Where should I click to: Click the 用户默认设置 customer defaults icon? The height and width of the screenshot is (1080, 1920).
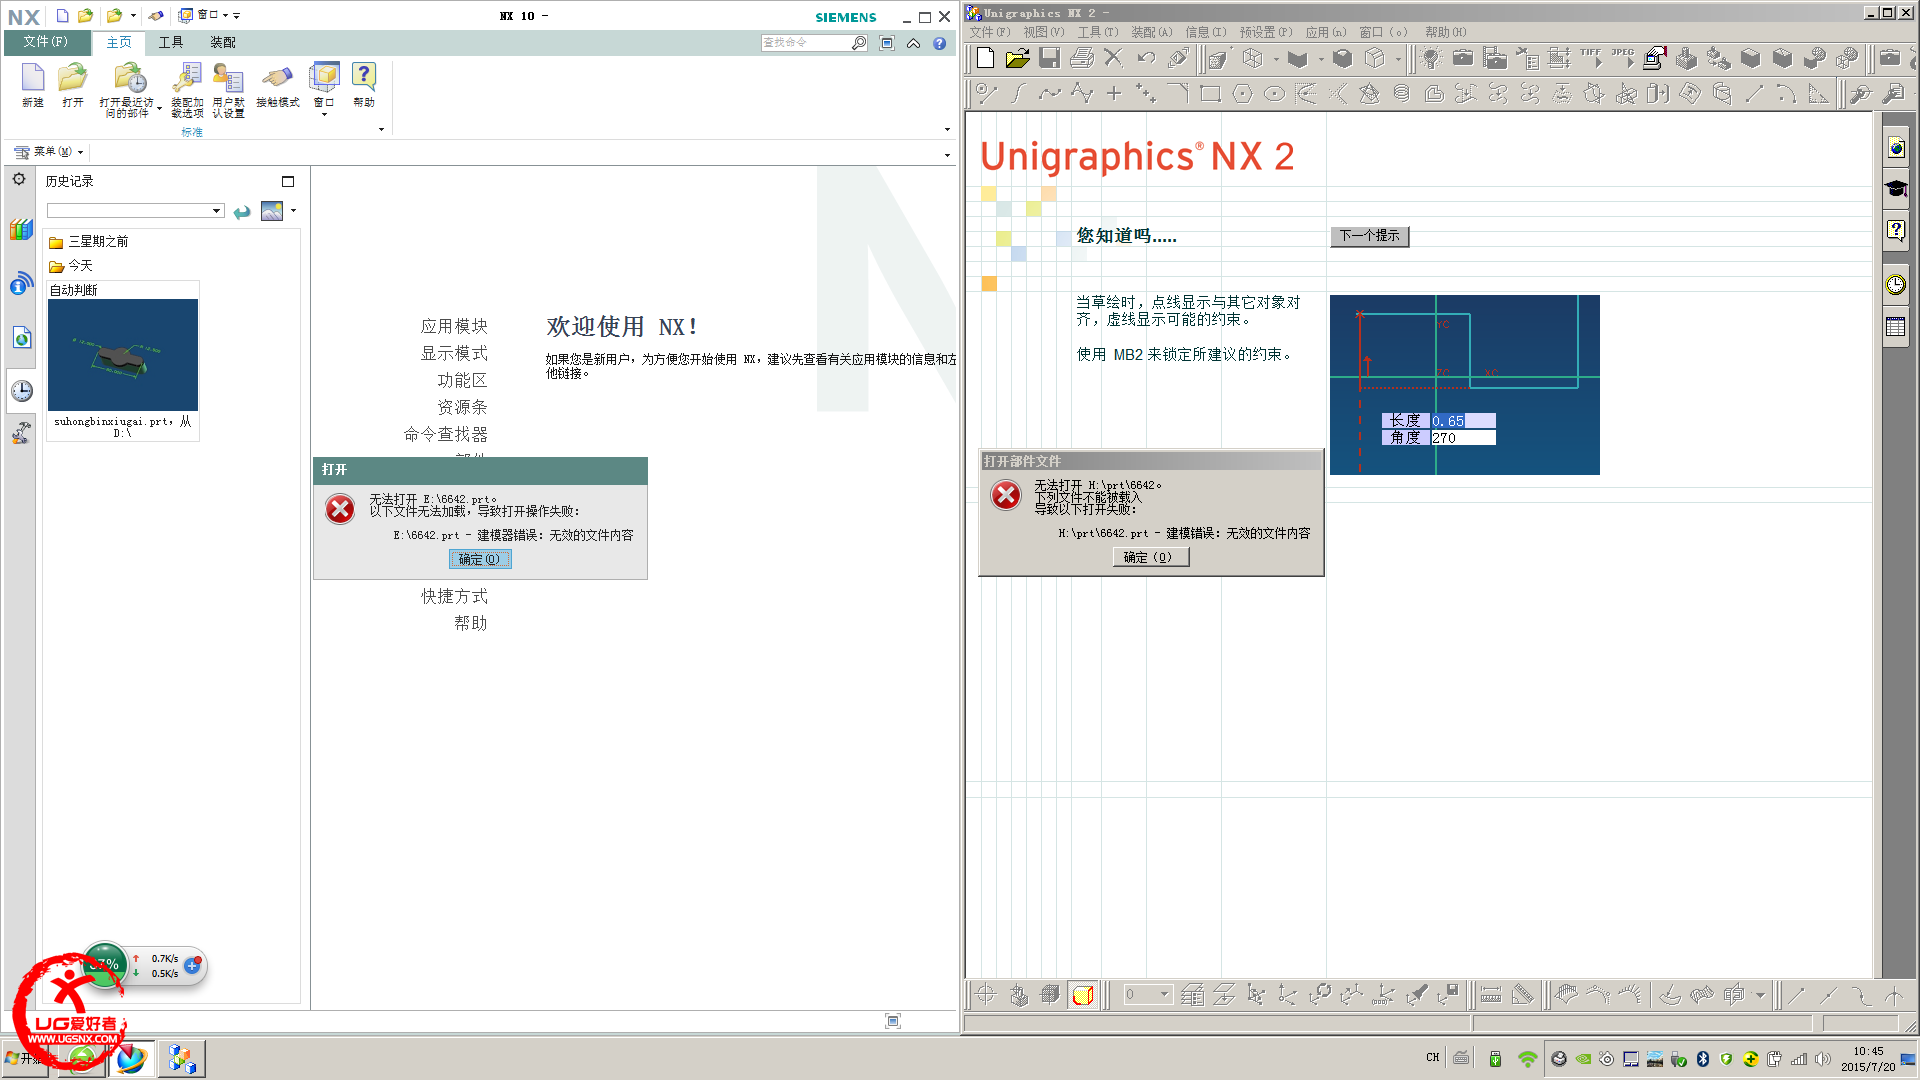(228, 78)
